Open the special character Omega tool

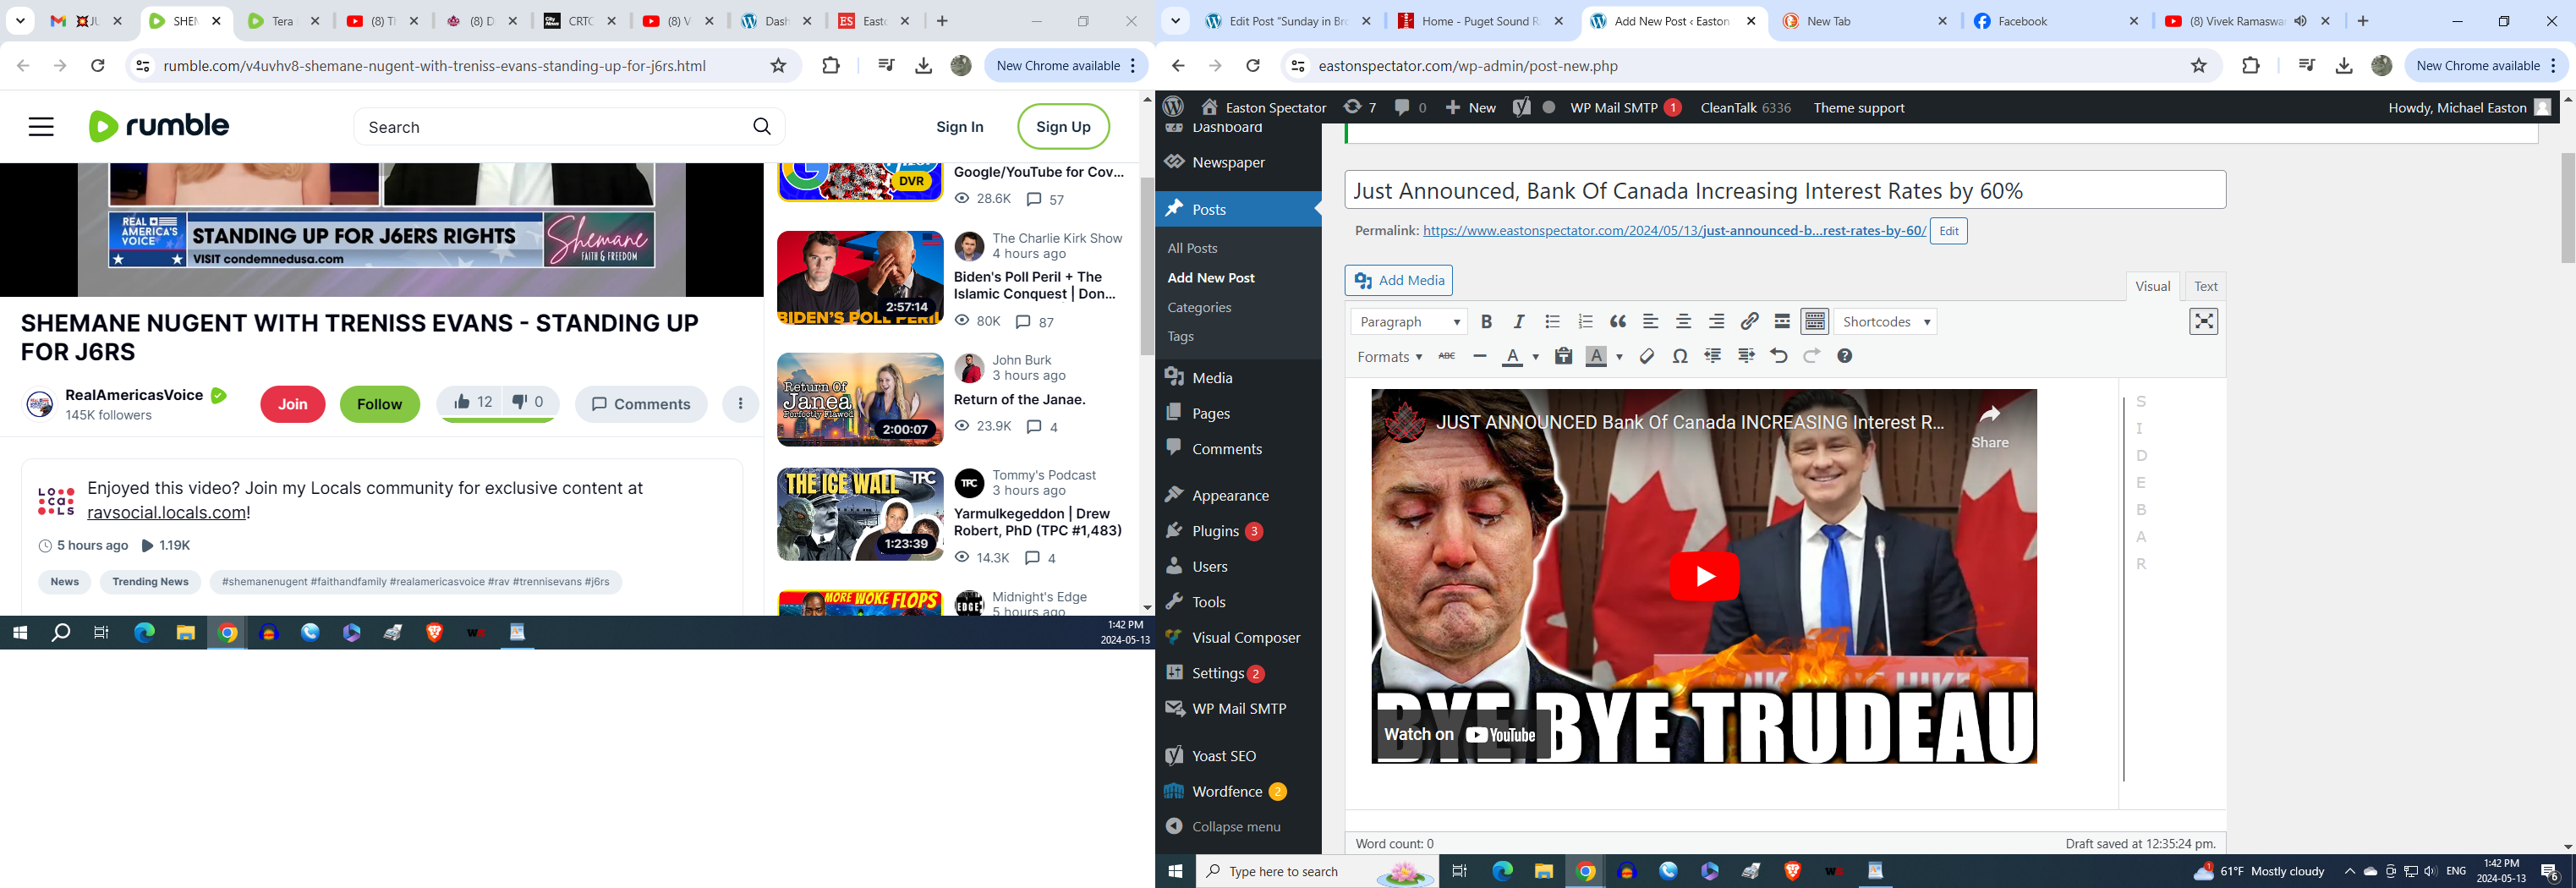[x=1680, y=357]
